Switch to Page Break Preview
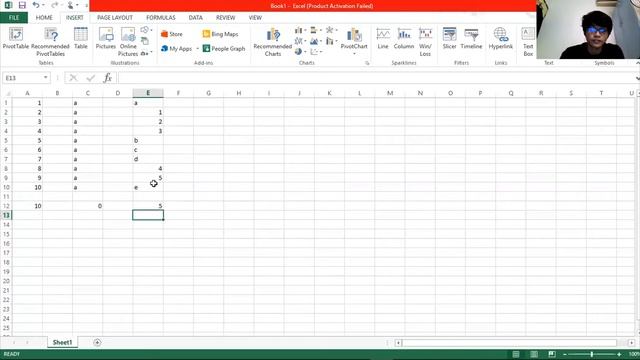The width and height of the screenshot is (640, 360). (552, 354)
